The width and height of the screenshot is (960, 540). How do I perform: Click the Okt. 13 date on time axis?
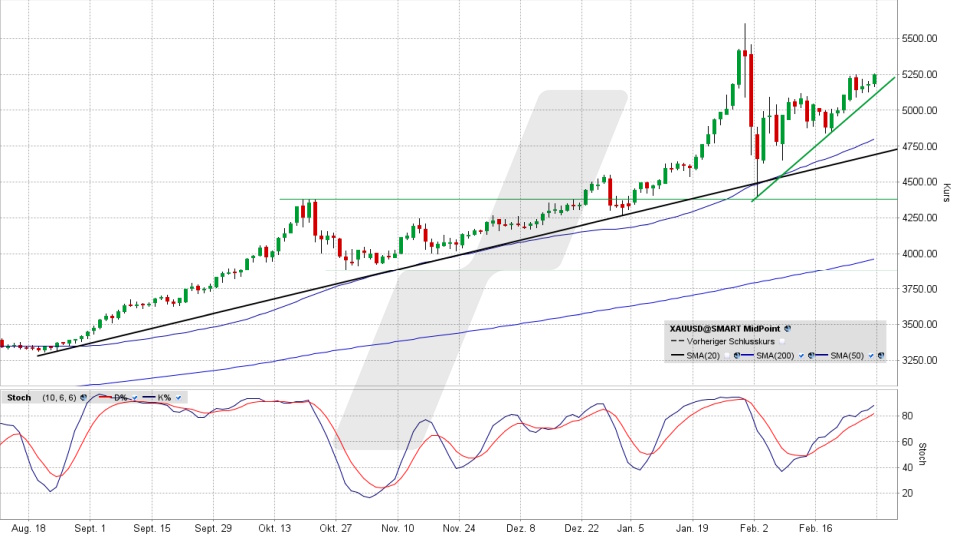(x=272, y=529)
